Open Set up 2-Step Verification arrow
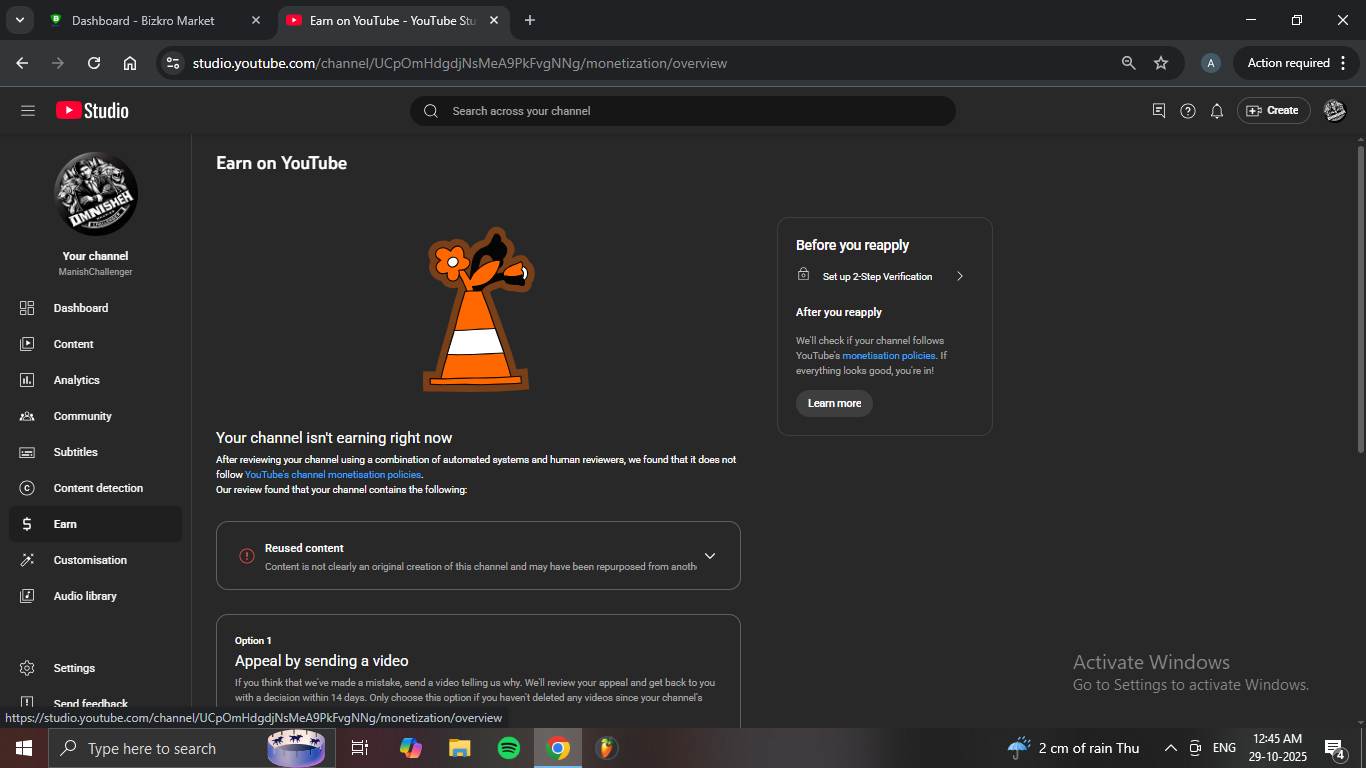 [x=959, y=276]
